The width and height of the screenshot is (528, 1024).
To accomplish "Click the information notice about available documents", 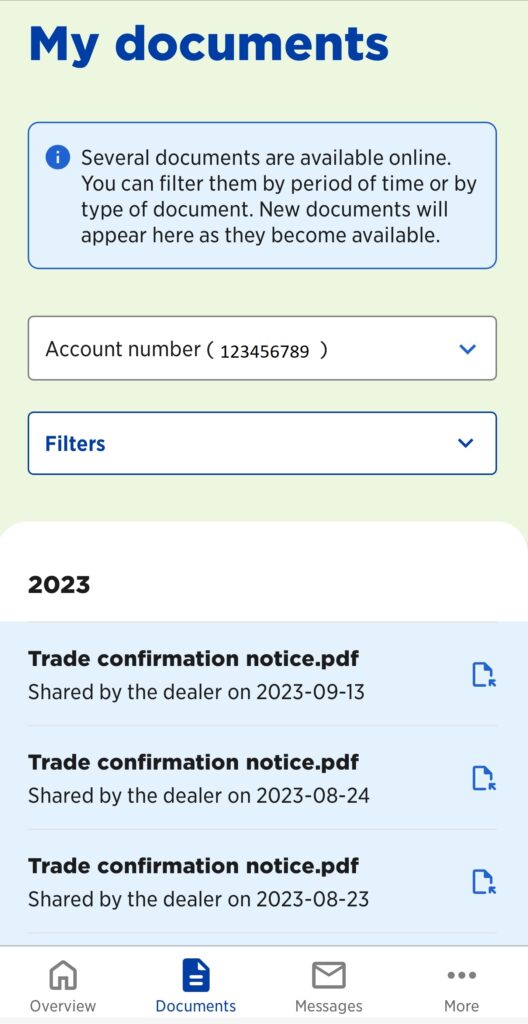I will coord(262,195).
